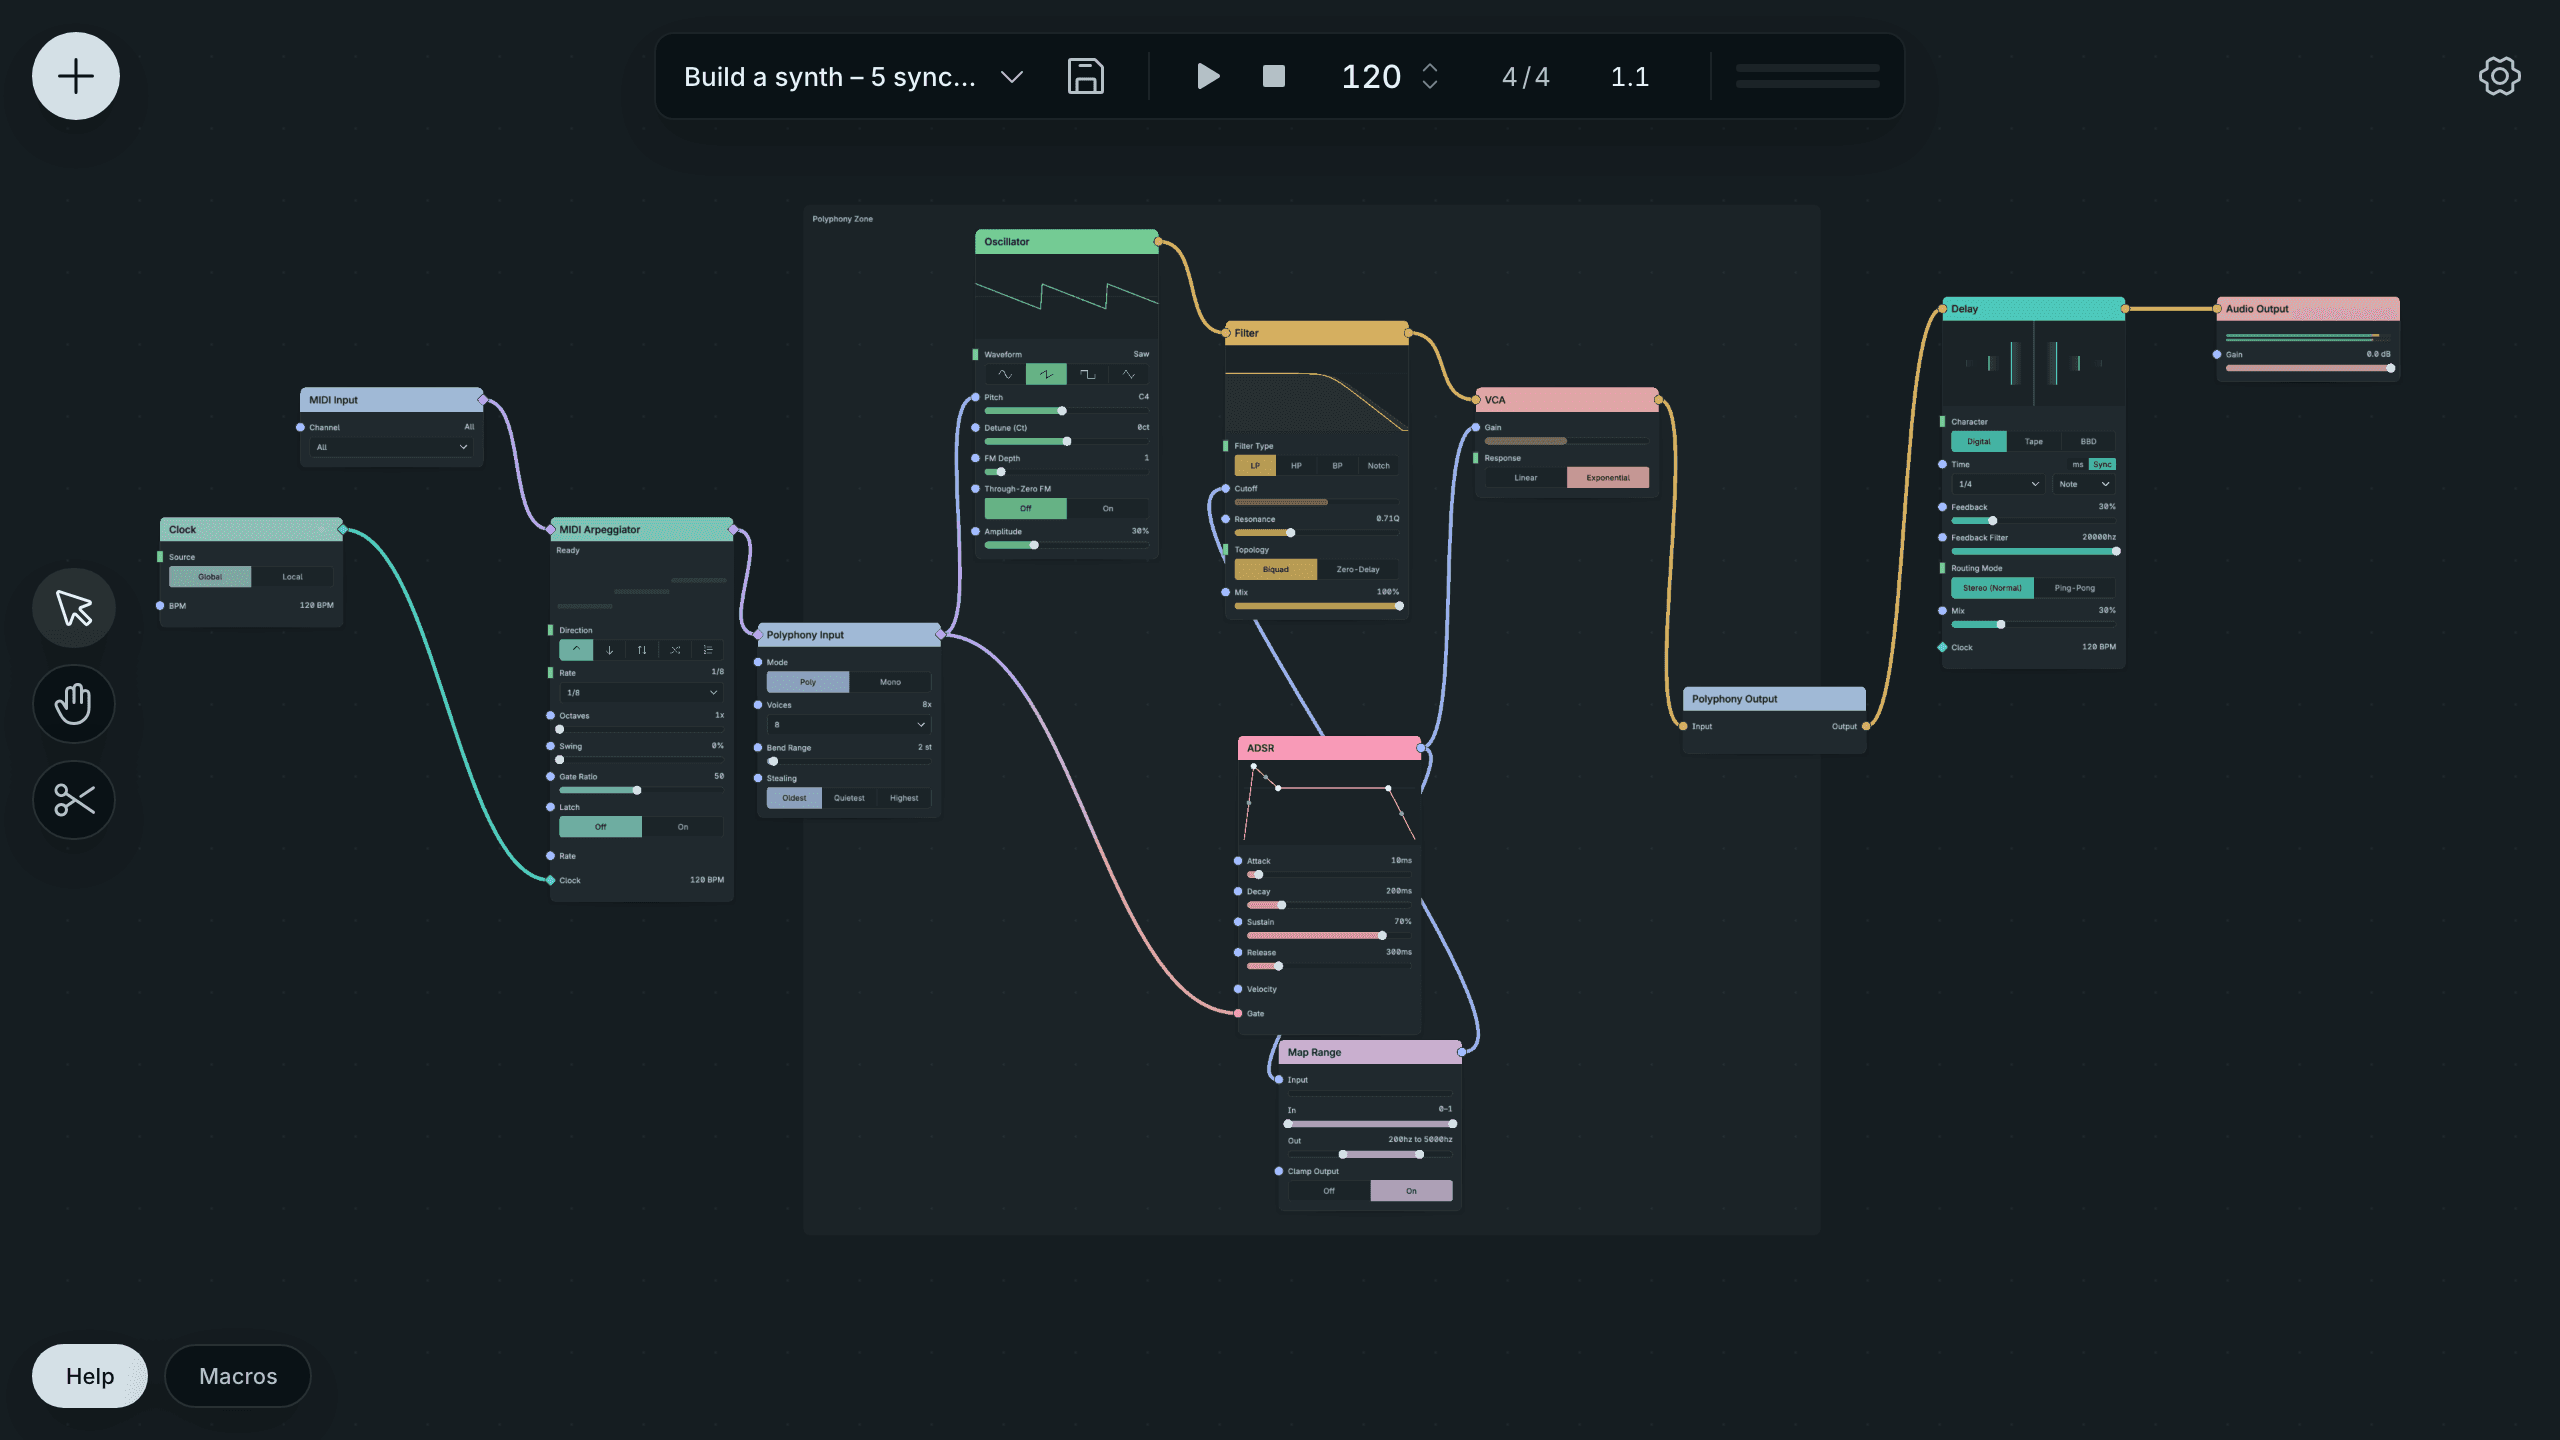This screenshot has width=2560, height=1440.
Task: Select the pointer cursor tool
Action: tap(74, 607)
